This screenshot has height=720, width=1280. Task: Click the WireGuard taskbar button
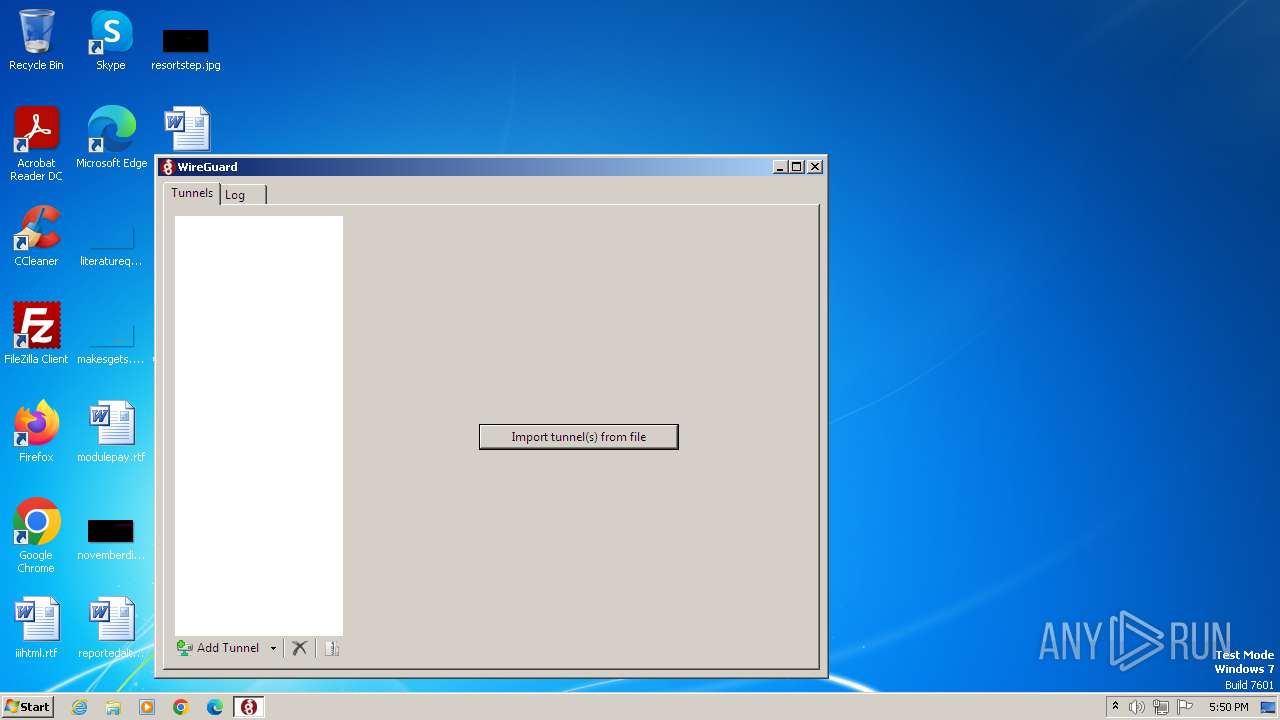(x=249, y=707)
